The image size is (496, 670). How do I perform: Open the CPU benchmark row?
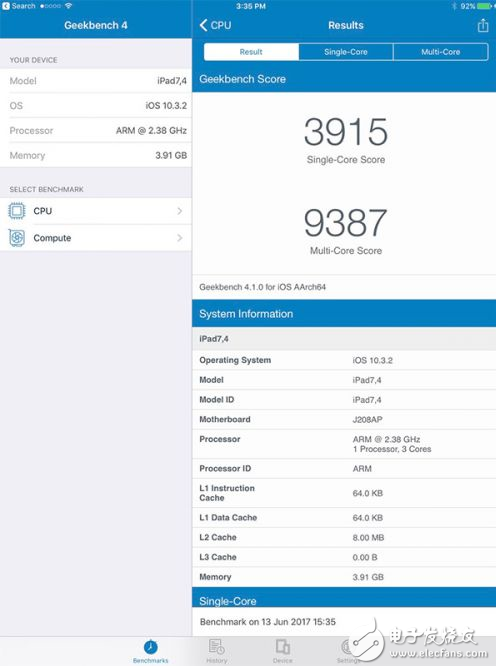coord(96,211)
